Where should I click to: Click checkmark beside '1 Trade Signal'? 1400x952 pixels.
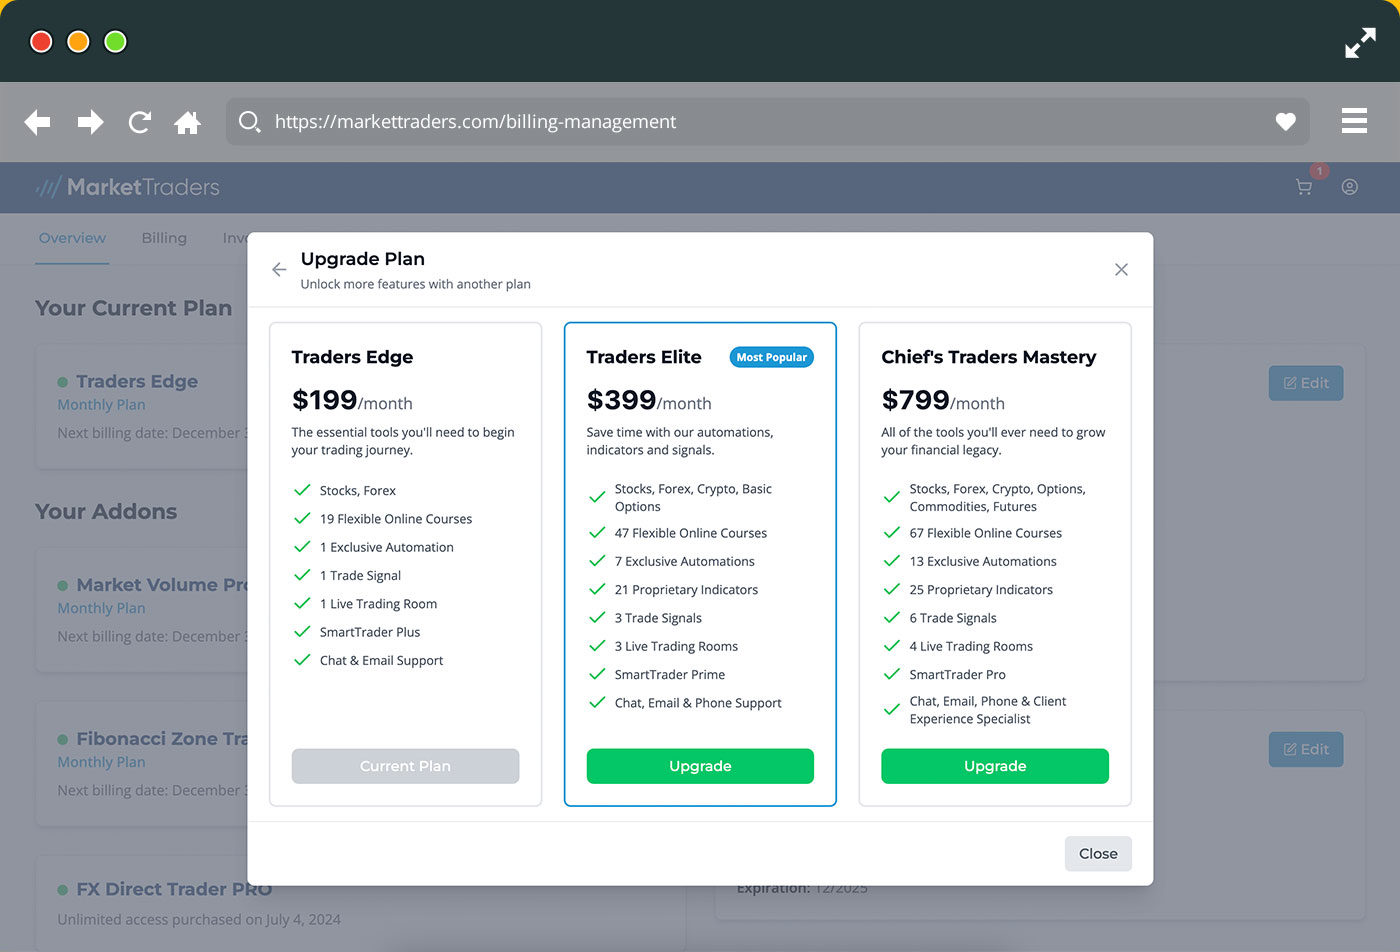302,575
